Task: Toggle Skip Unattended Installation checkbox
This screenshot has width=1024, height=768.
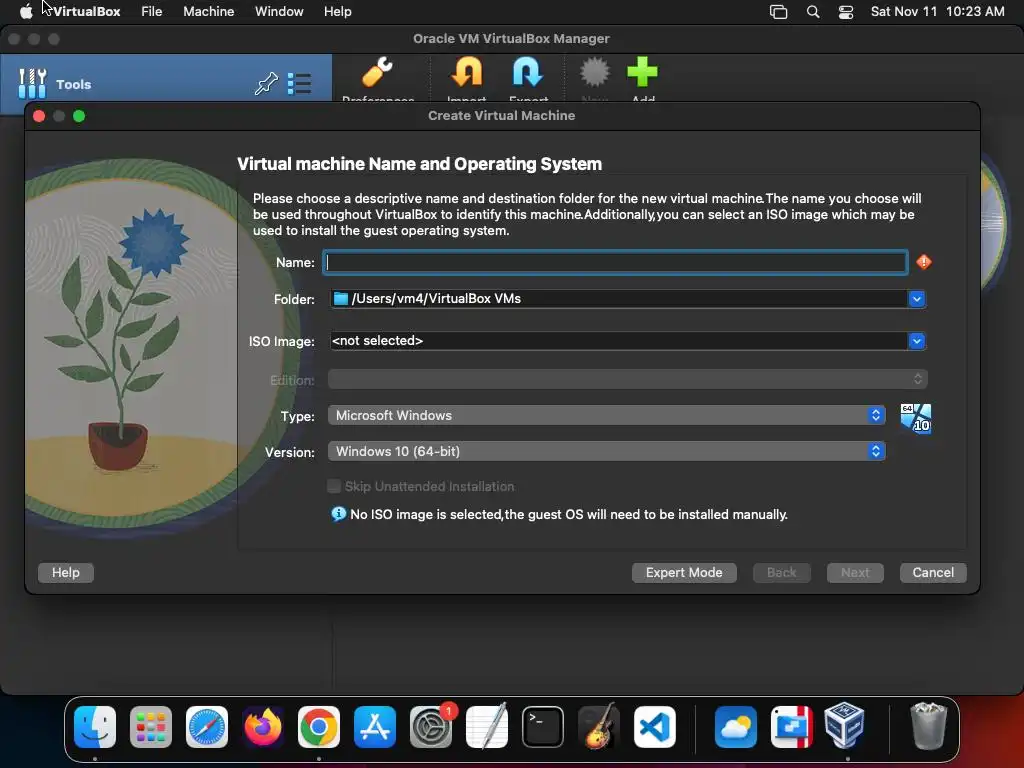Action: point(334,486)
